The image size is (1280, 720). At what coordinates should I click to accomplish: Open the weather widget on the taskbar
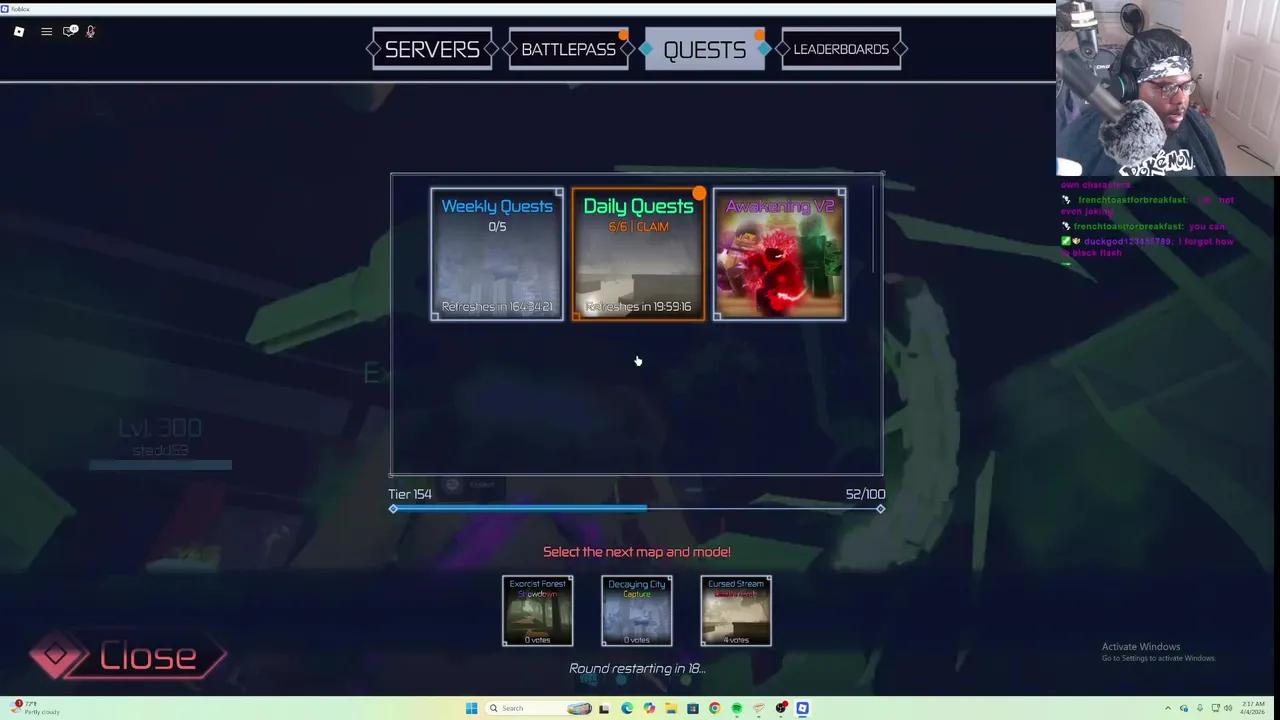[35, 708]
